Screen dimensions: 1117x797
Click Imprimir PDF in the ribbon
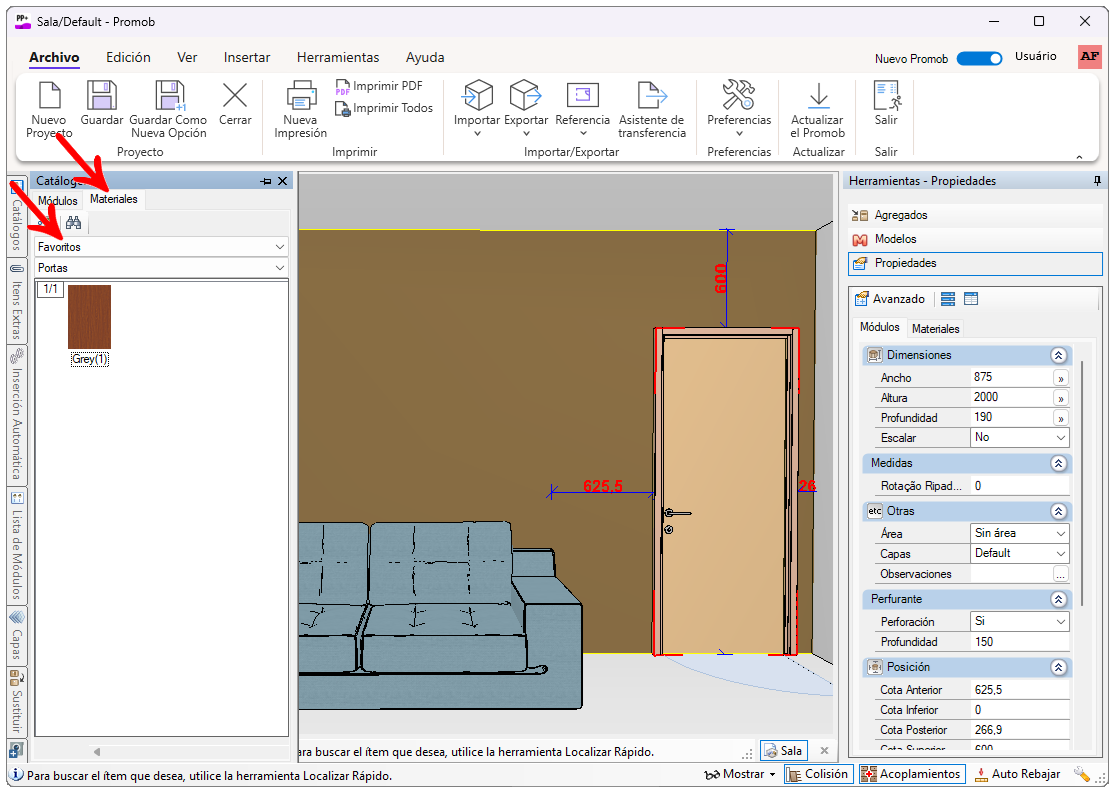point(378,86)
